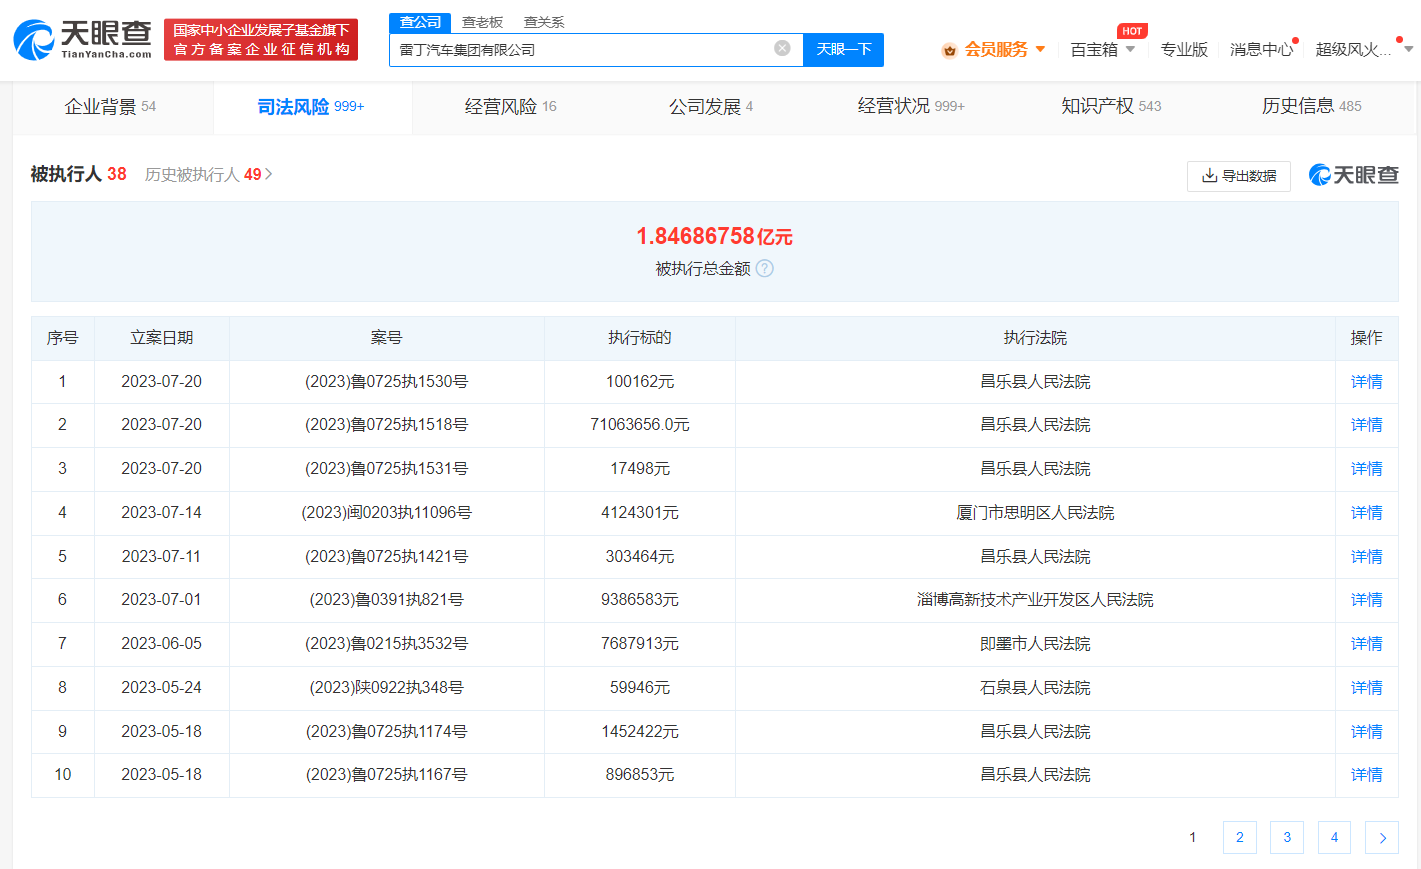Open 详情 for case 执1421号
Viewport: 1421px width, 869px height.
tap(1366, 557)
